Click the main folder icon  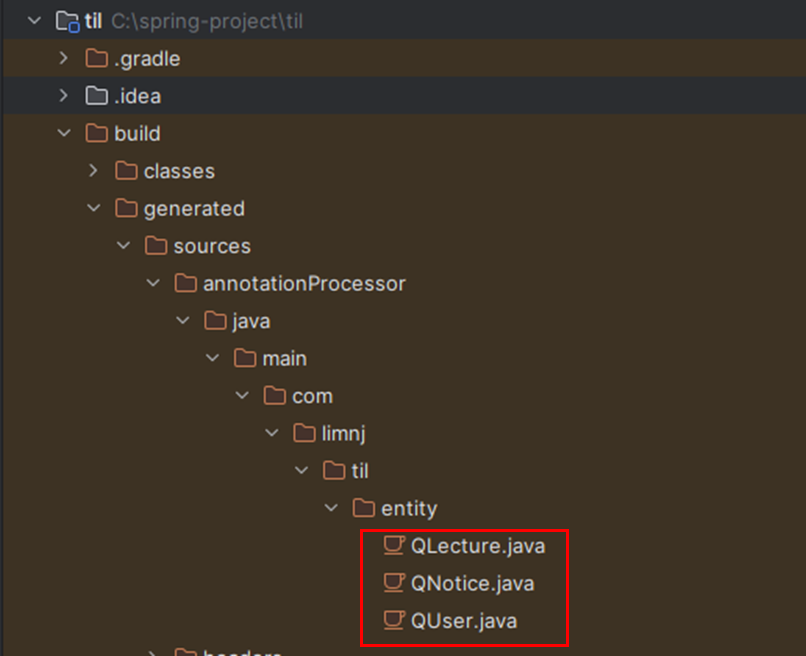click(x=245, y=358)
